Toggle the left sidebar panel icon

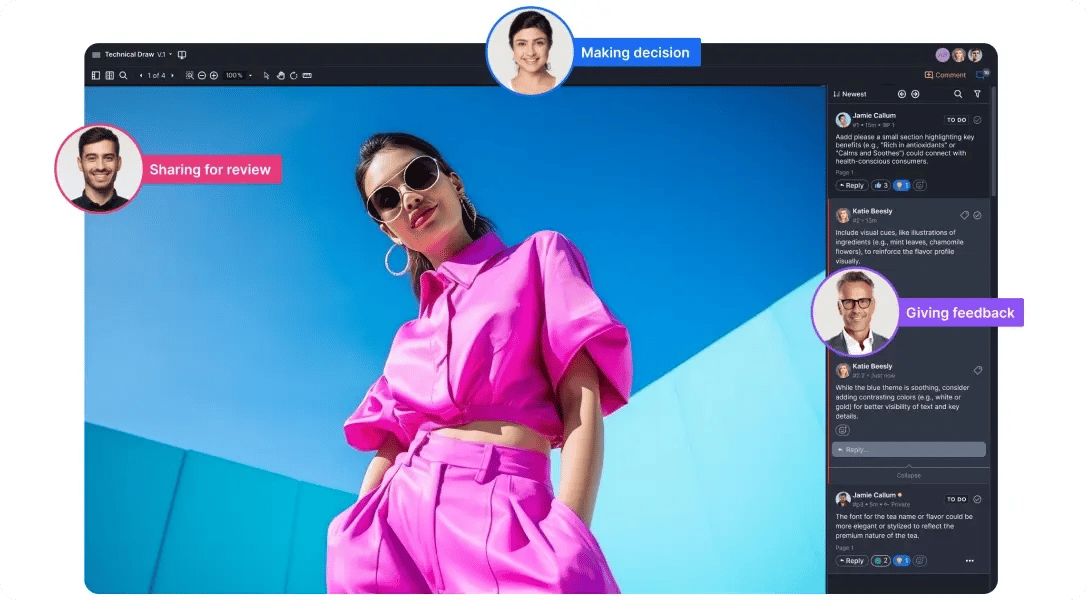(x=96, y=75)
